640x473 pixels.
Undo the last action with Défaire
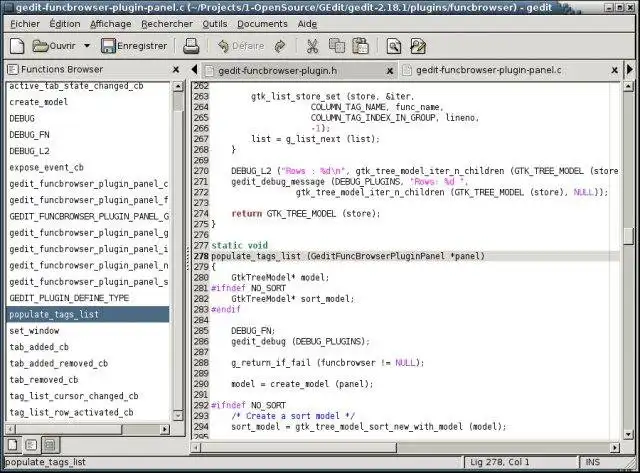pos(241,46)
